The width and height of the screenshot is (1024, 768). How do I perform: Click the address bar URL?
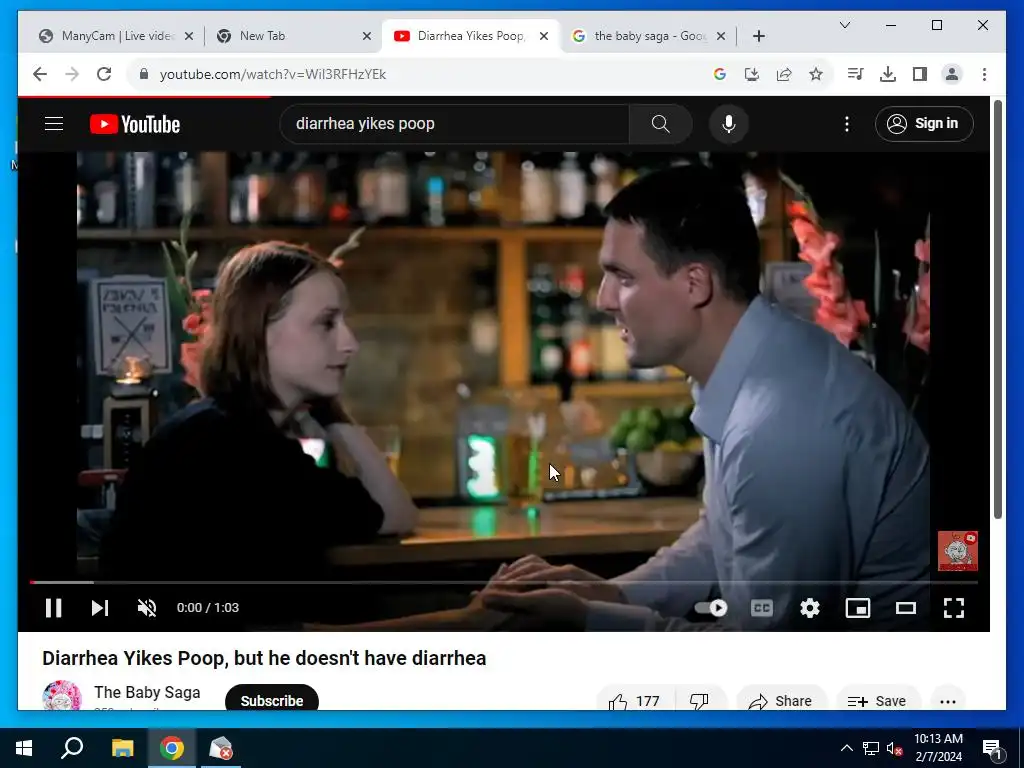272,74
